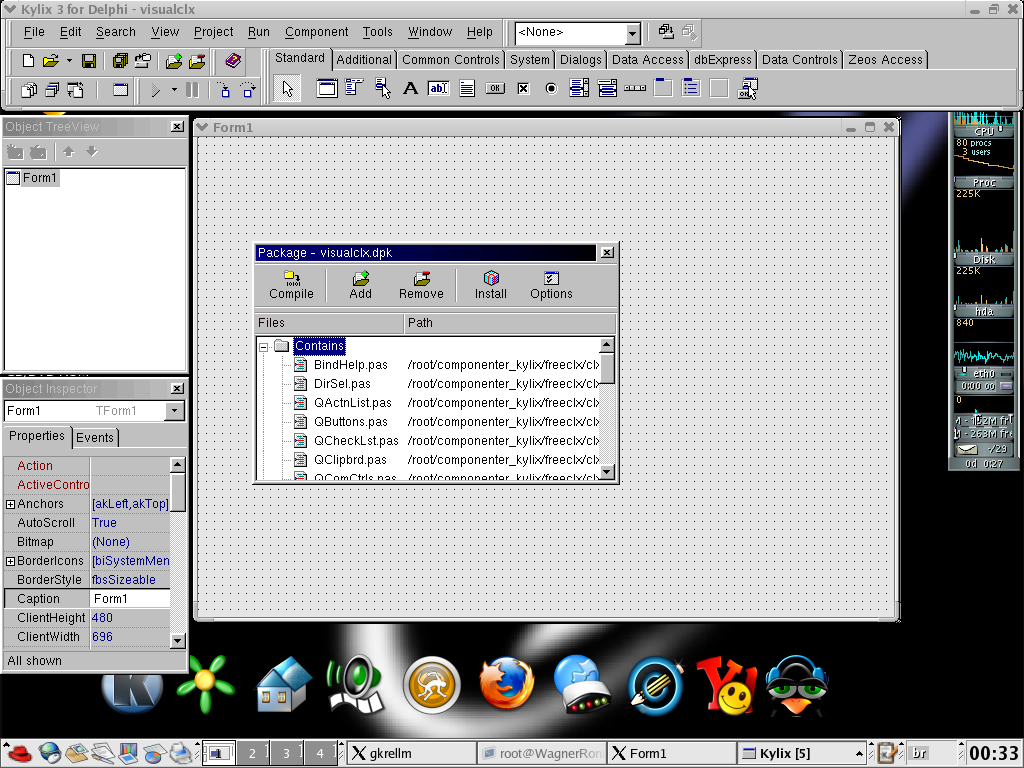
Task: Switch to the Events tab
Action: coord(95,438)
